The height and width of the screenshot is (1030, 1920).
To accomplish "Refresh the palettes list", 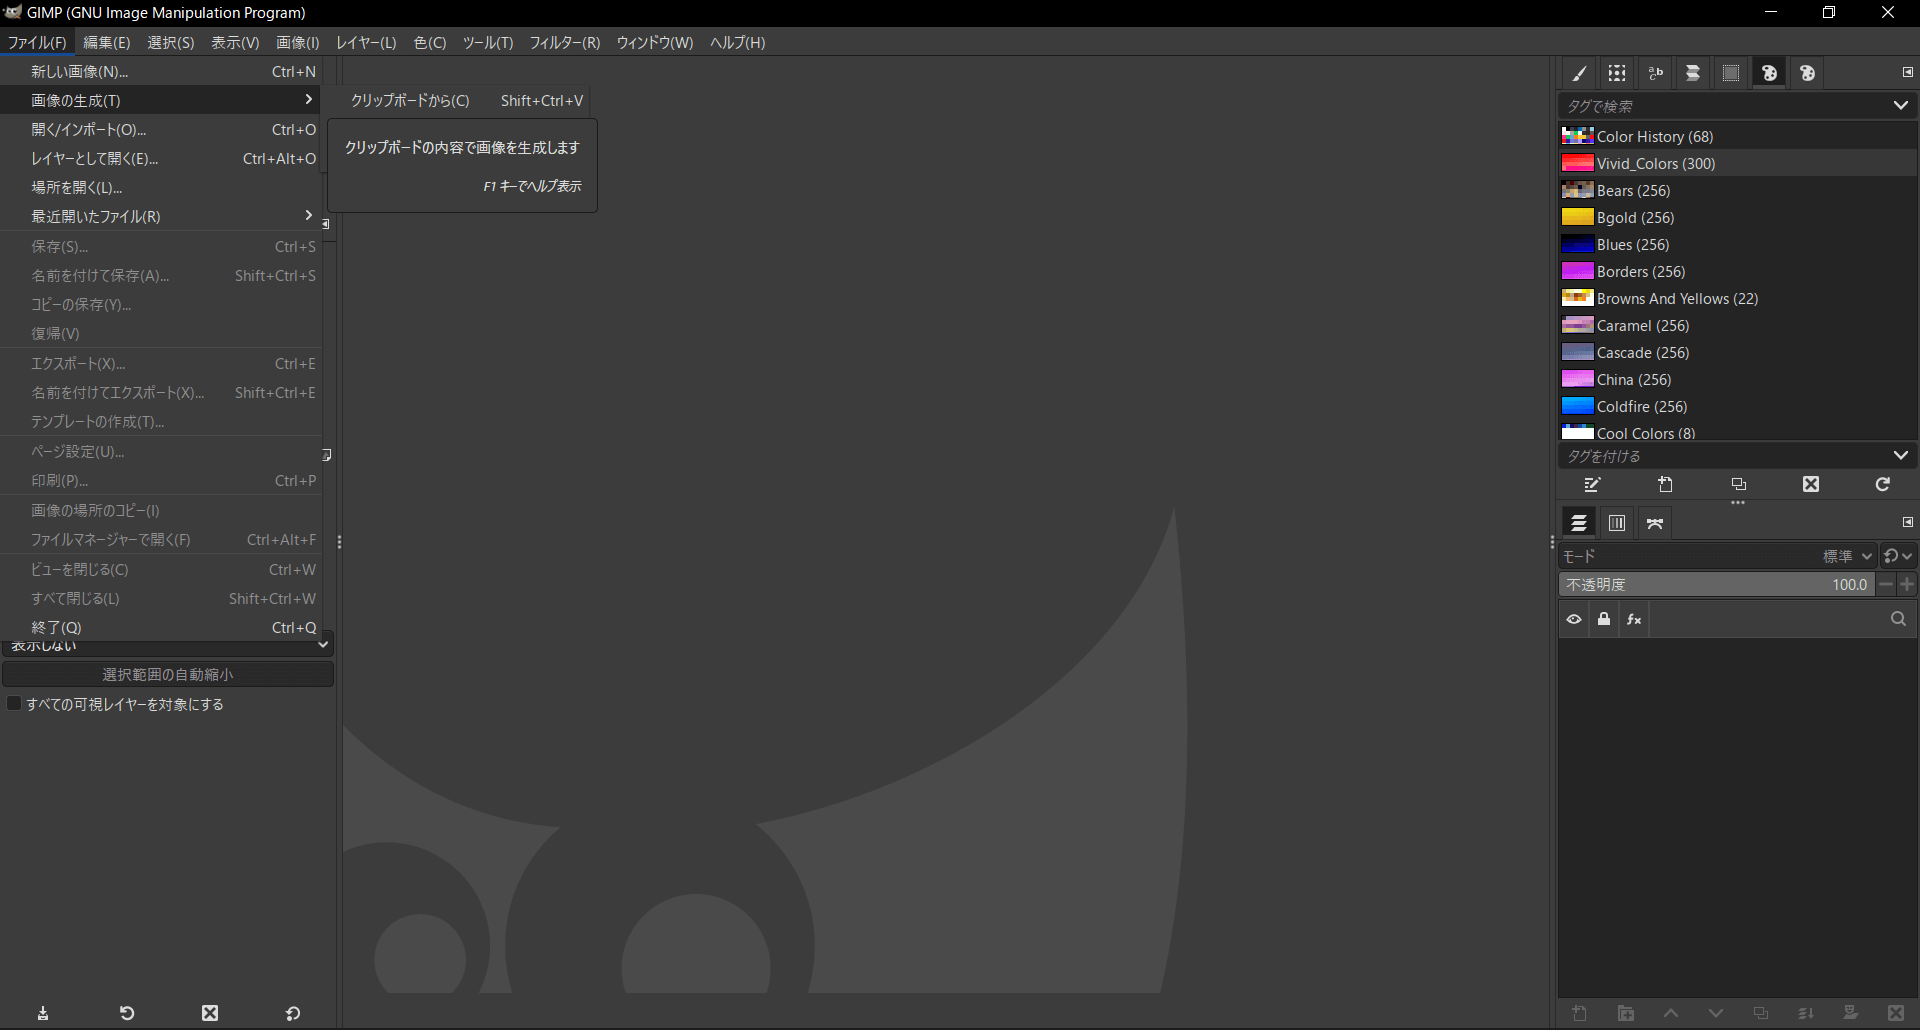I will tap(1883, 485).
